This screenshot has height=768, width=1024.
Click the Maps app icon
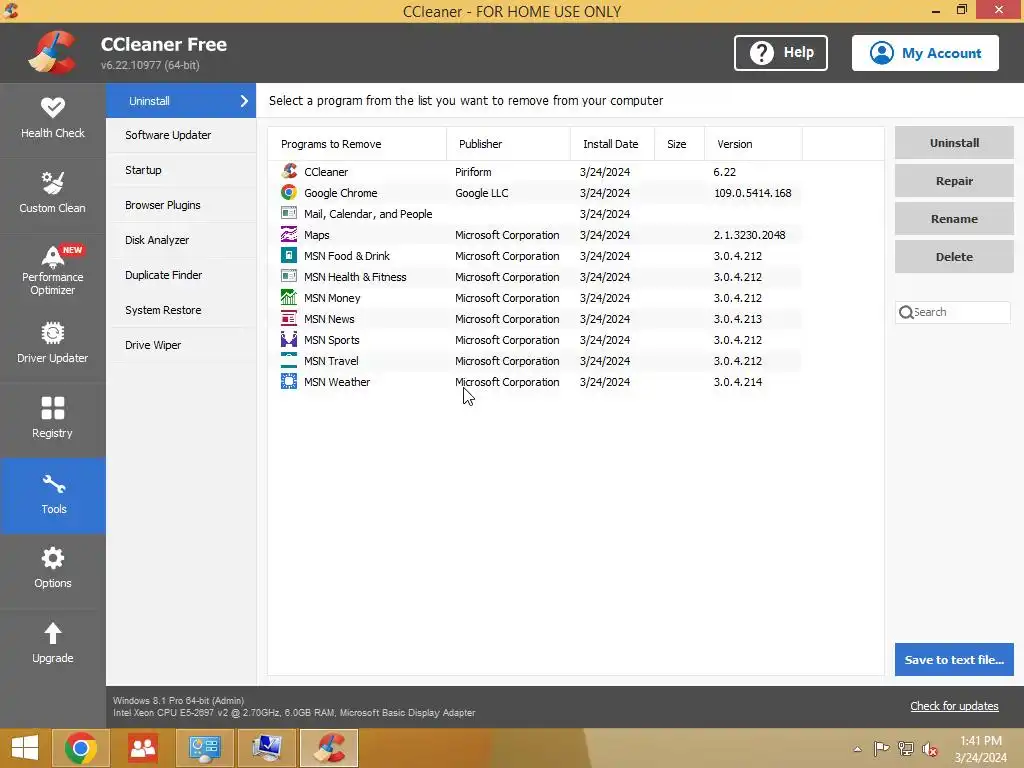point(289,234)
